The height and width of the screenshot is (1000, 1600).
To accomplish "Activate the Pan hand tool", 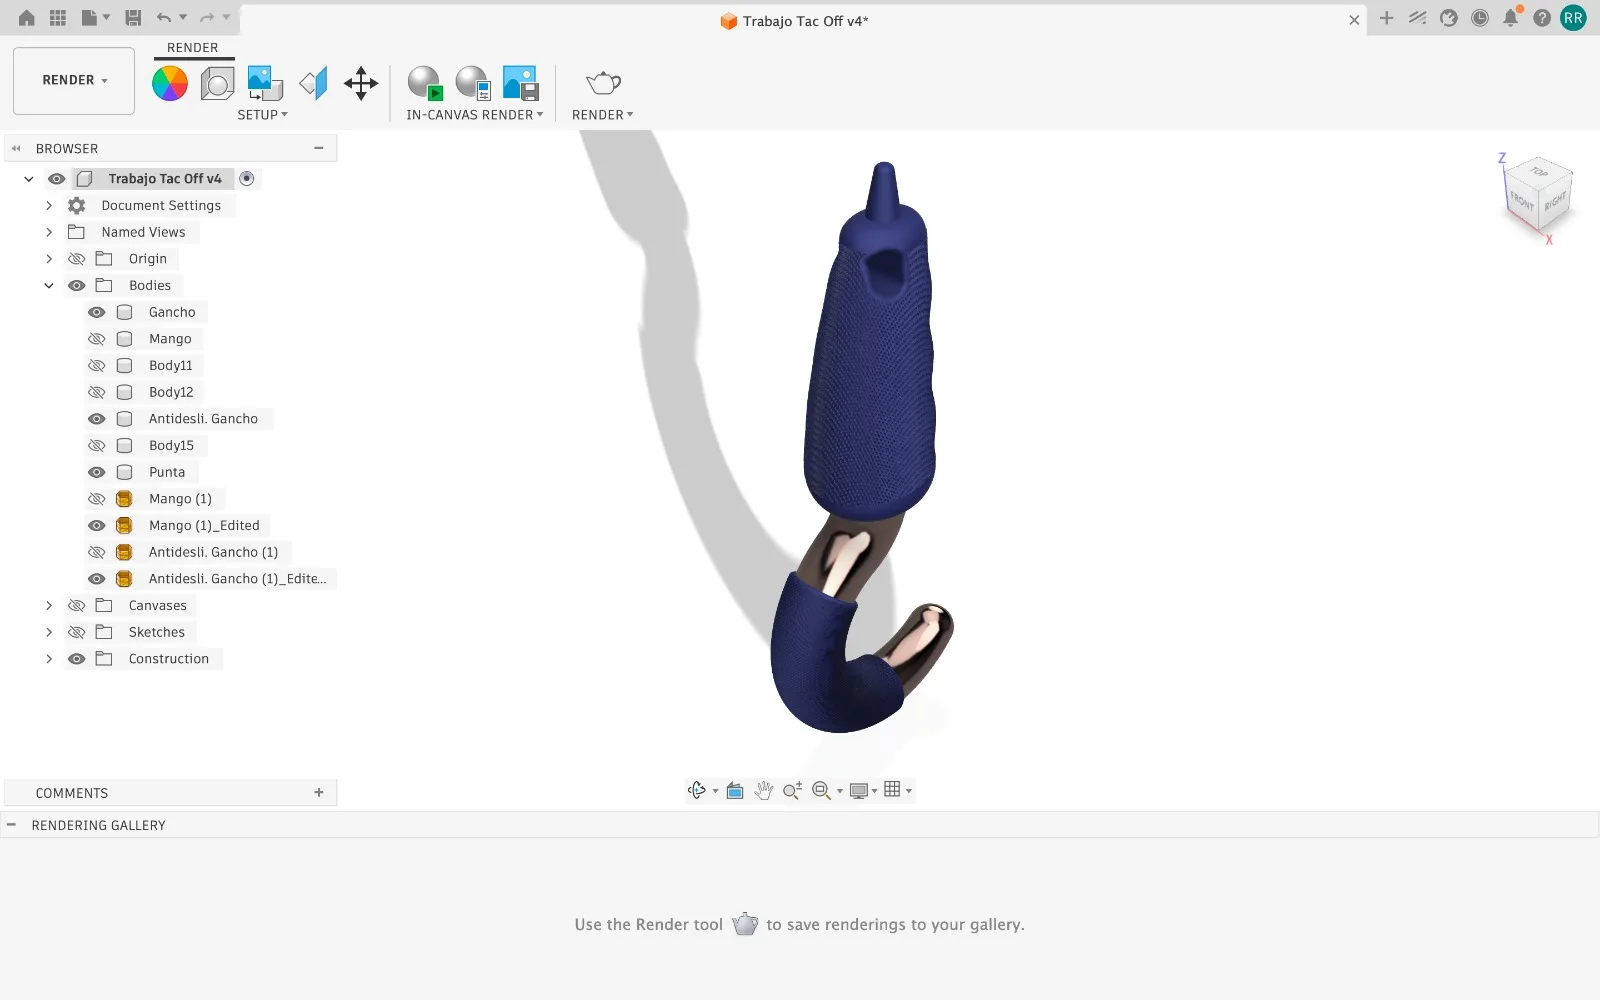I will pyautogui.click(x=764, y=790).
